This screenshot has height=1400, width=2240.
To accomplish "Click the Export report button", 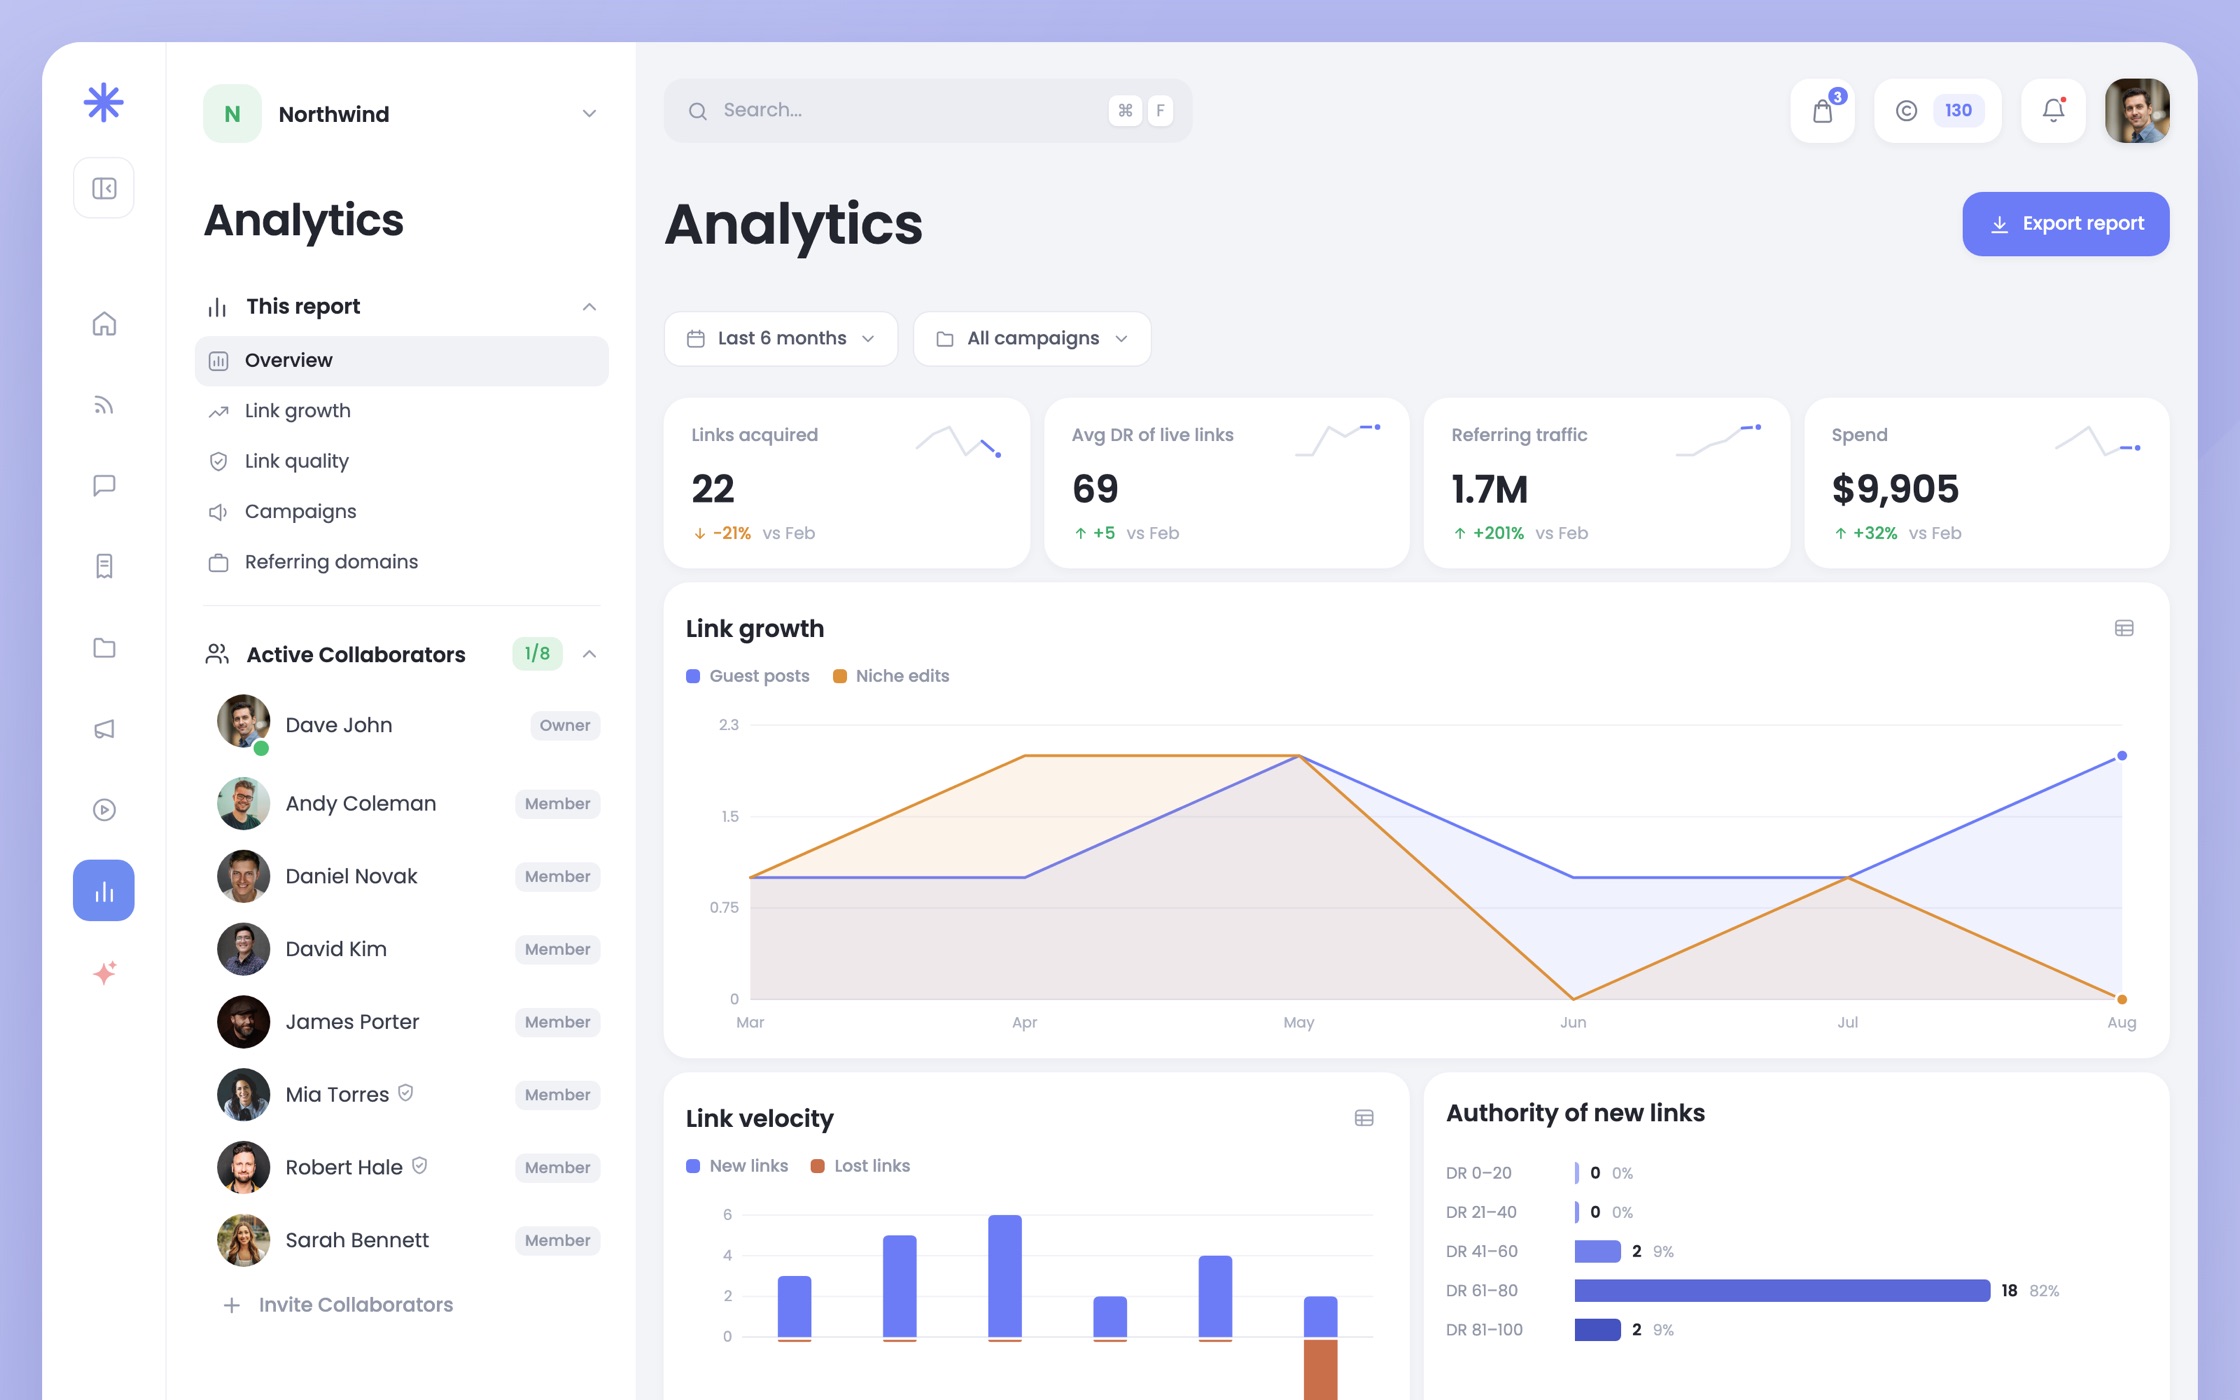I will click(2065, 224).
